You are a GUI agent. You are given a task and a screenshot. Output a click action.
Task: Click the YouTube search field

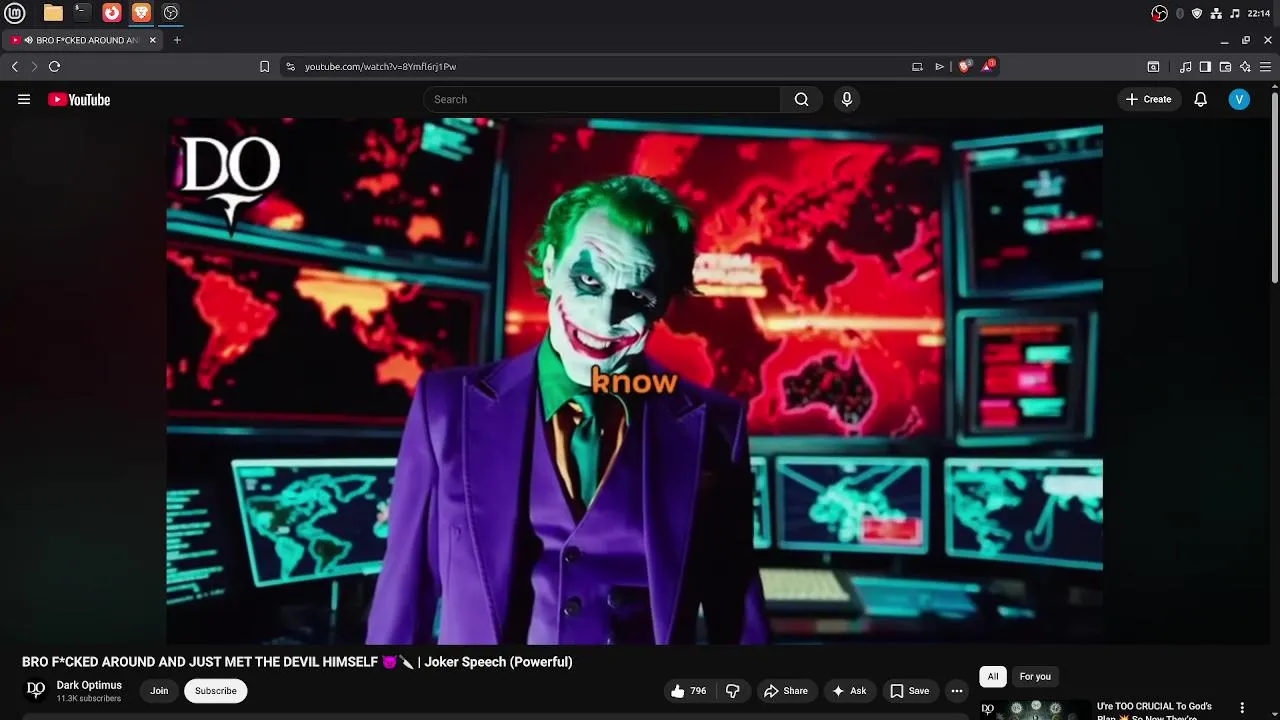click(602, 99)
